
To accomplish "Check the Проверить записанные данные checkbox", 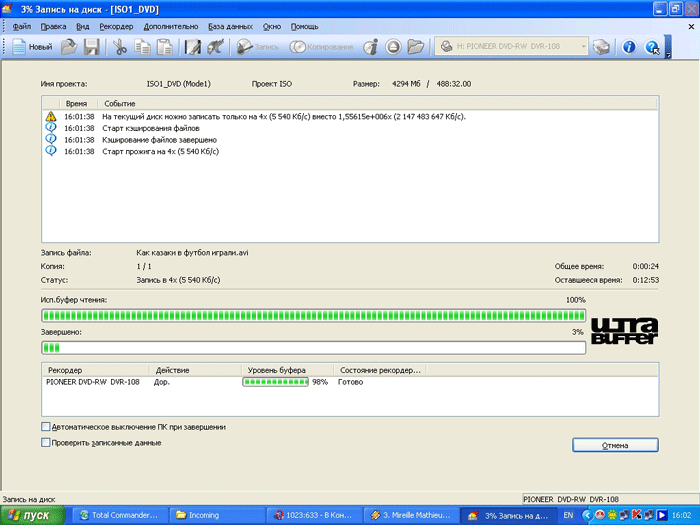I will point(46,442).
